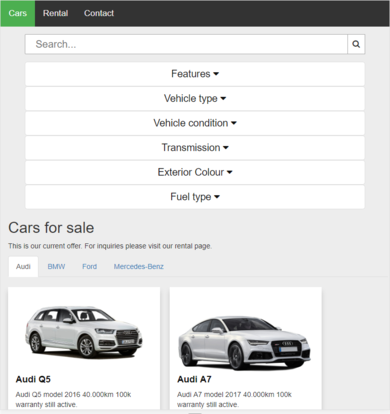The width and height of the screenshot is (390, 414).
Task: Switch to the BMW tab
Action: click(x=56, y=267)
